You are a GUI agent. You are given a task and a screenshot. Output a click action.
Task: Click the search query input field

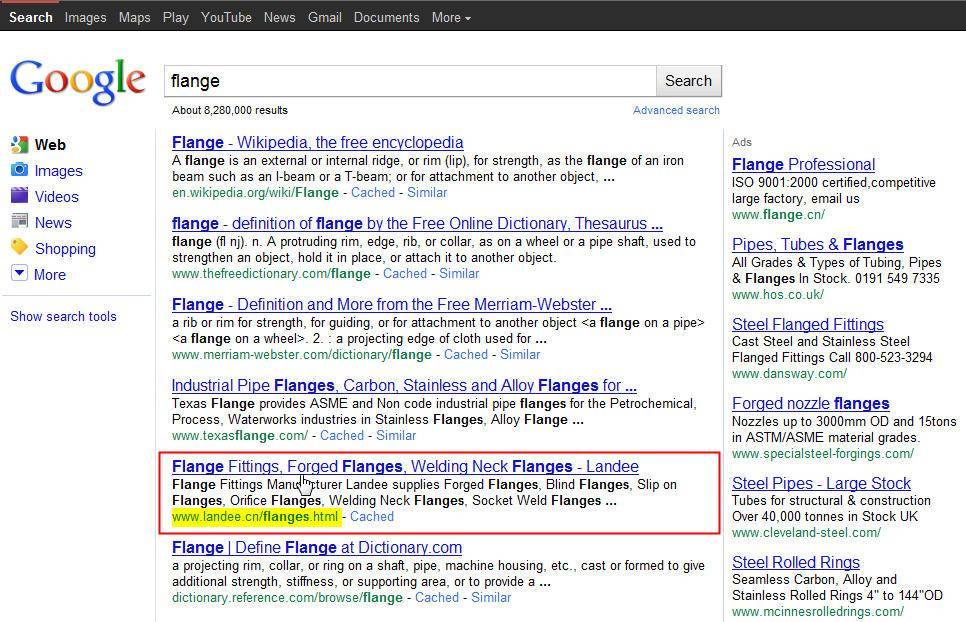coord(410,81)
